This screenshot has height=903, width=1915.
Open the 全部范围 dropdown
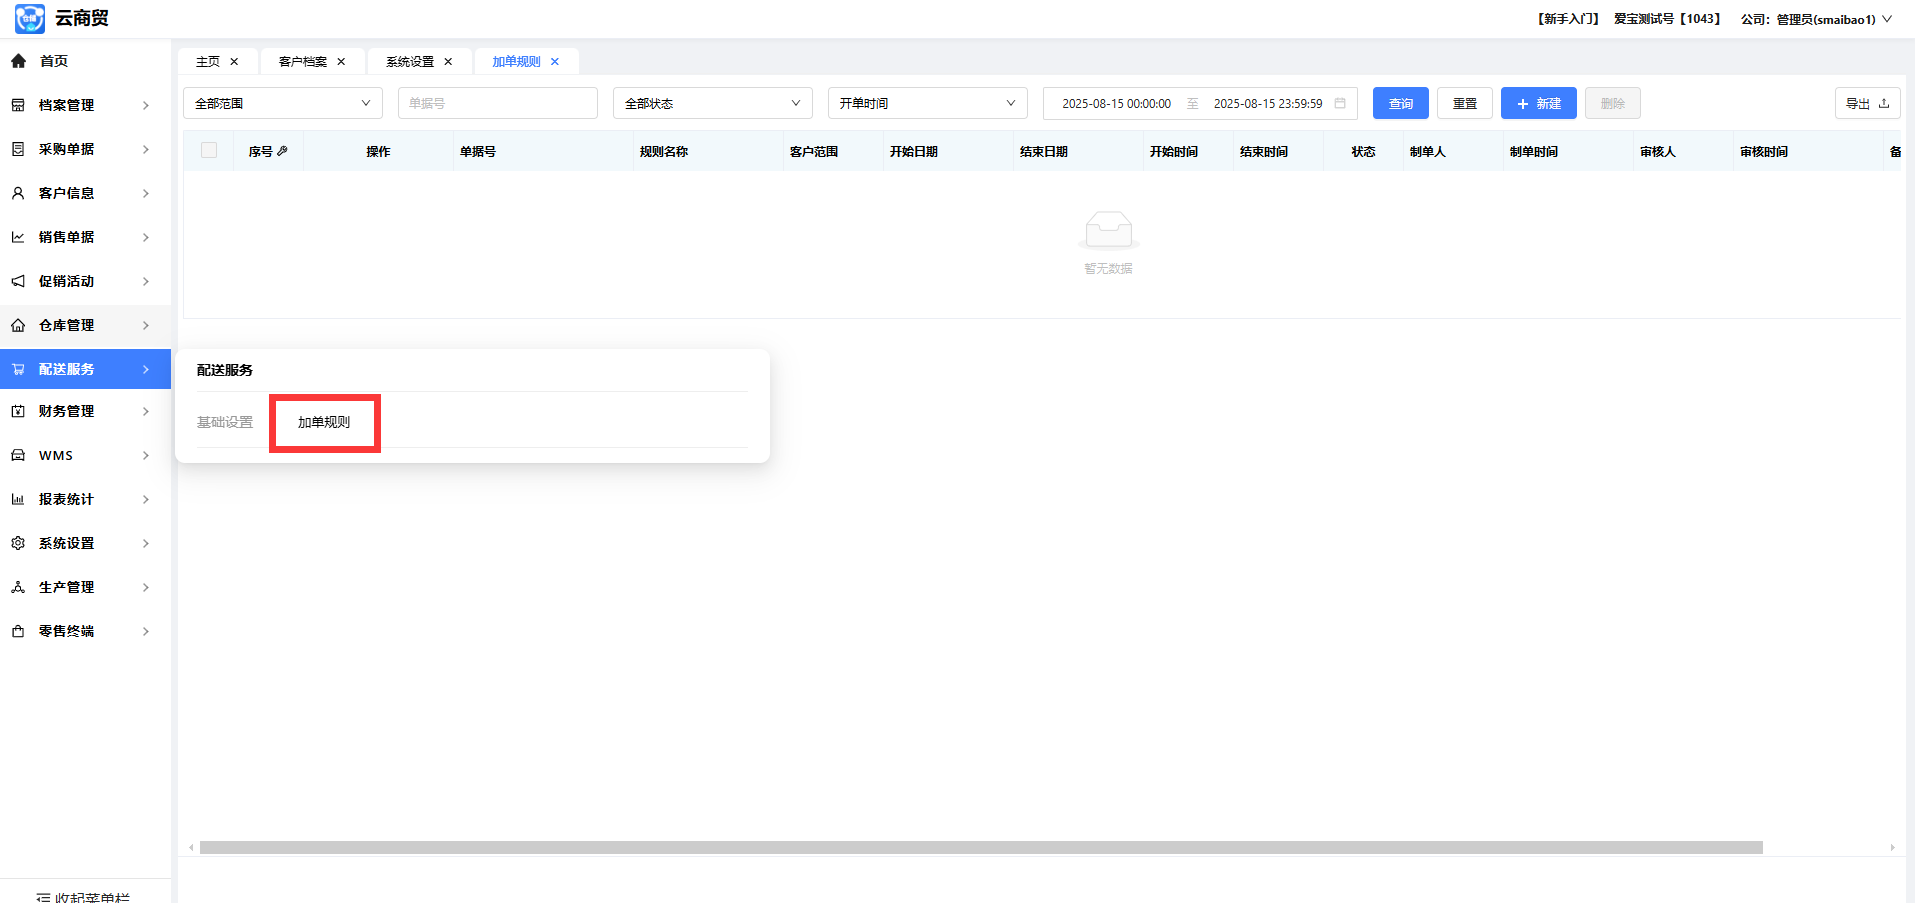tap(282, 103)
